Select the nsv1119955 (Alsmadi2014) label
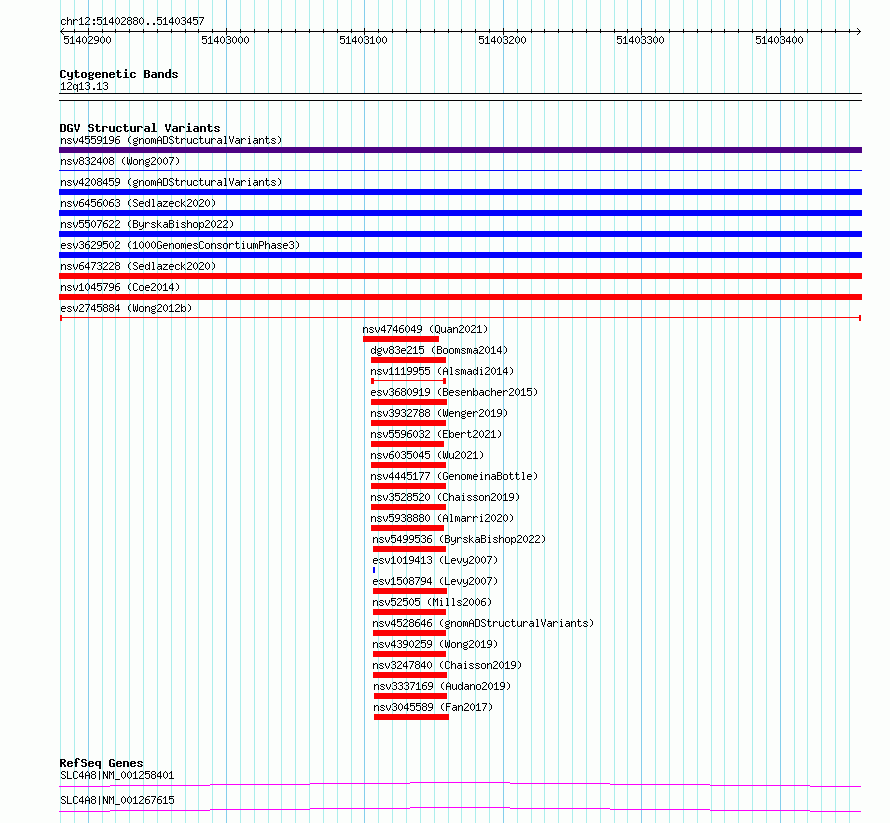Screen dimensions: 890x823 click(442, 371)
